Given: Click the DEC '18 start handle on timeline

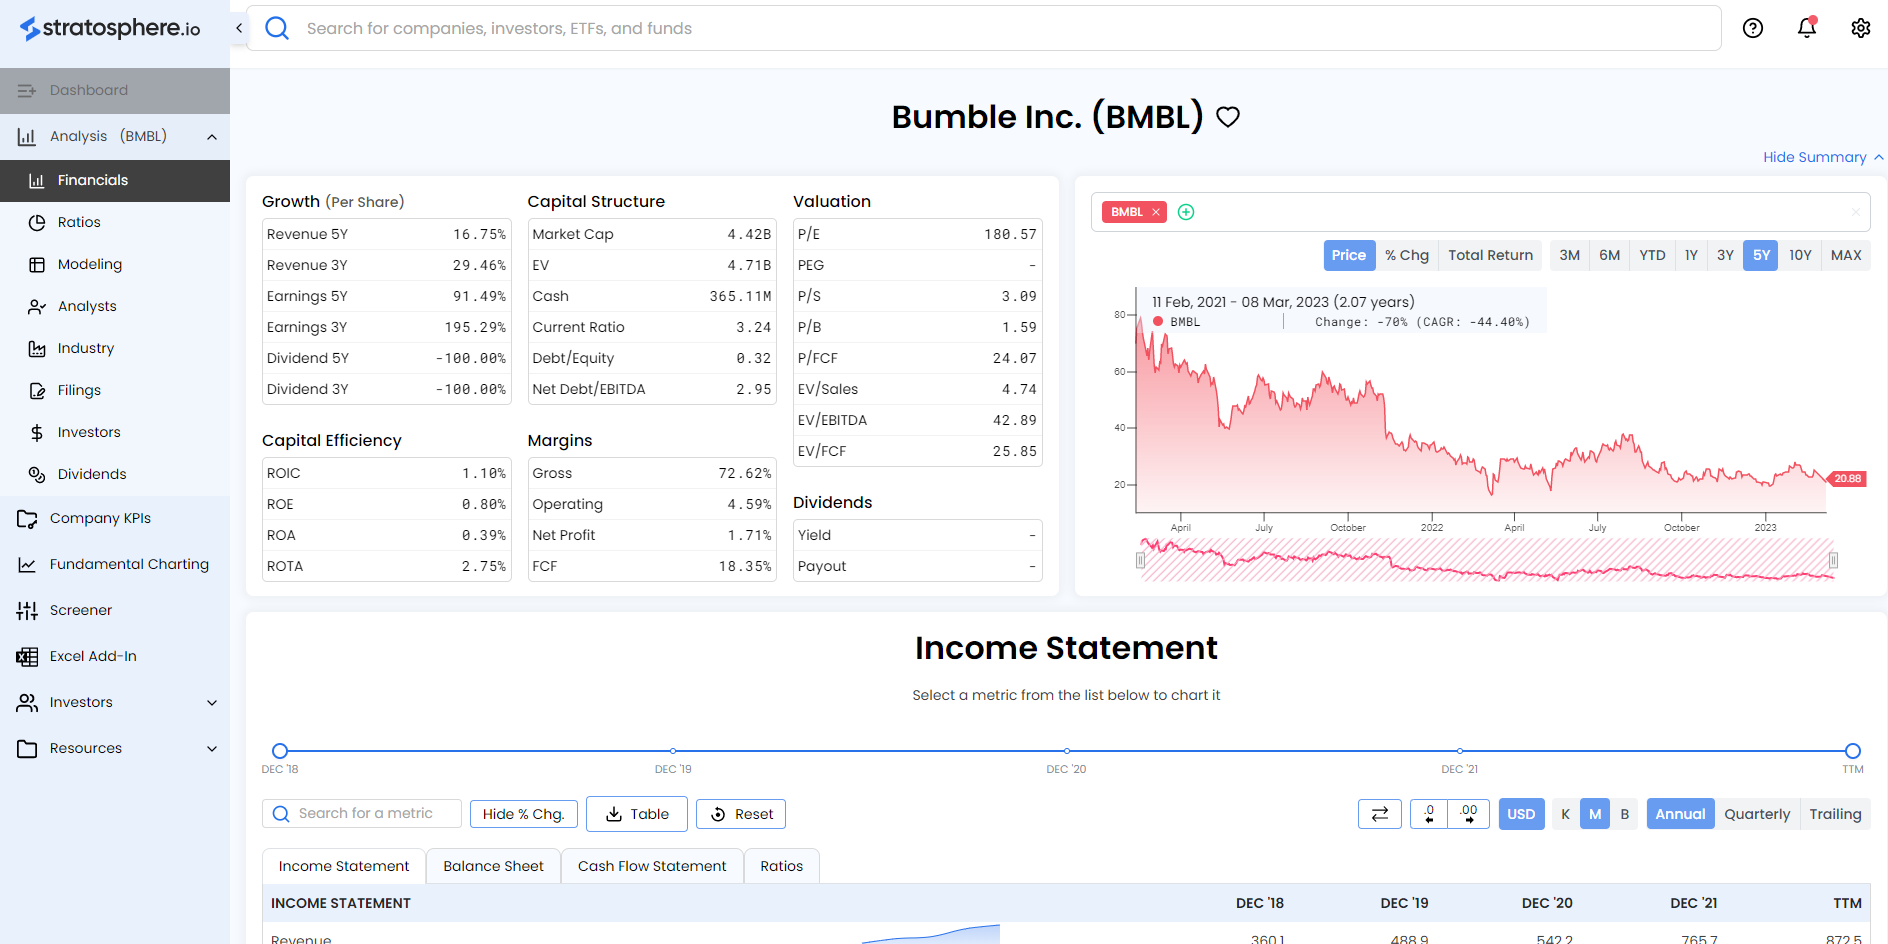Looking at the screenshot, I should (x=280, y=751).
